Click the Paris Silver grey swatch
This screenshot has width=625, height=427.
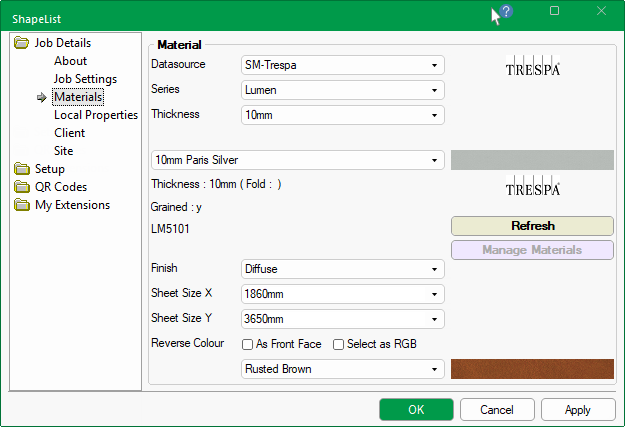coord(532,160)
